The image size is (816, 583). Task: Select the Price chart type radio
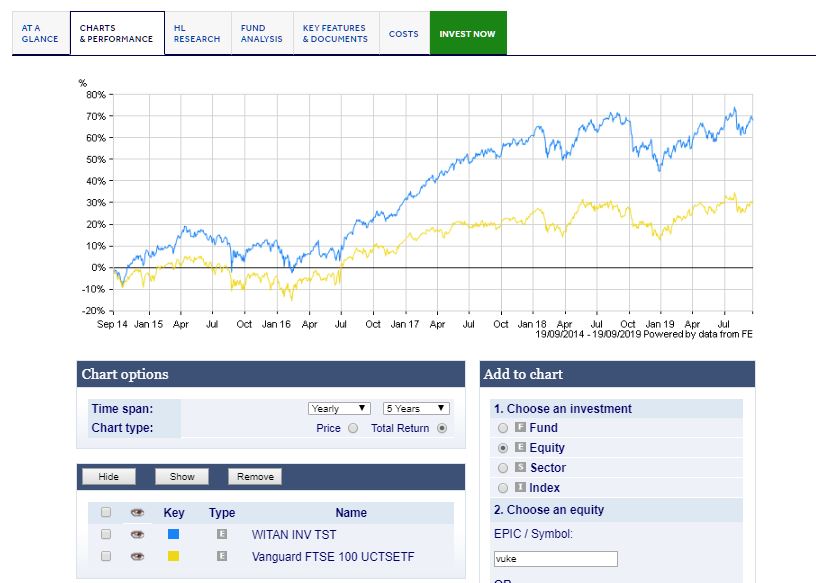pos(353,428)
